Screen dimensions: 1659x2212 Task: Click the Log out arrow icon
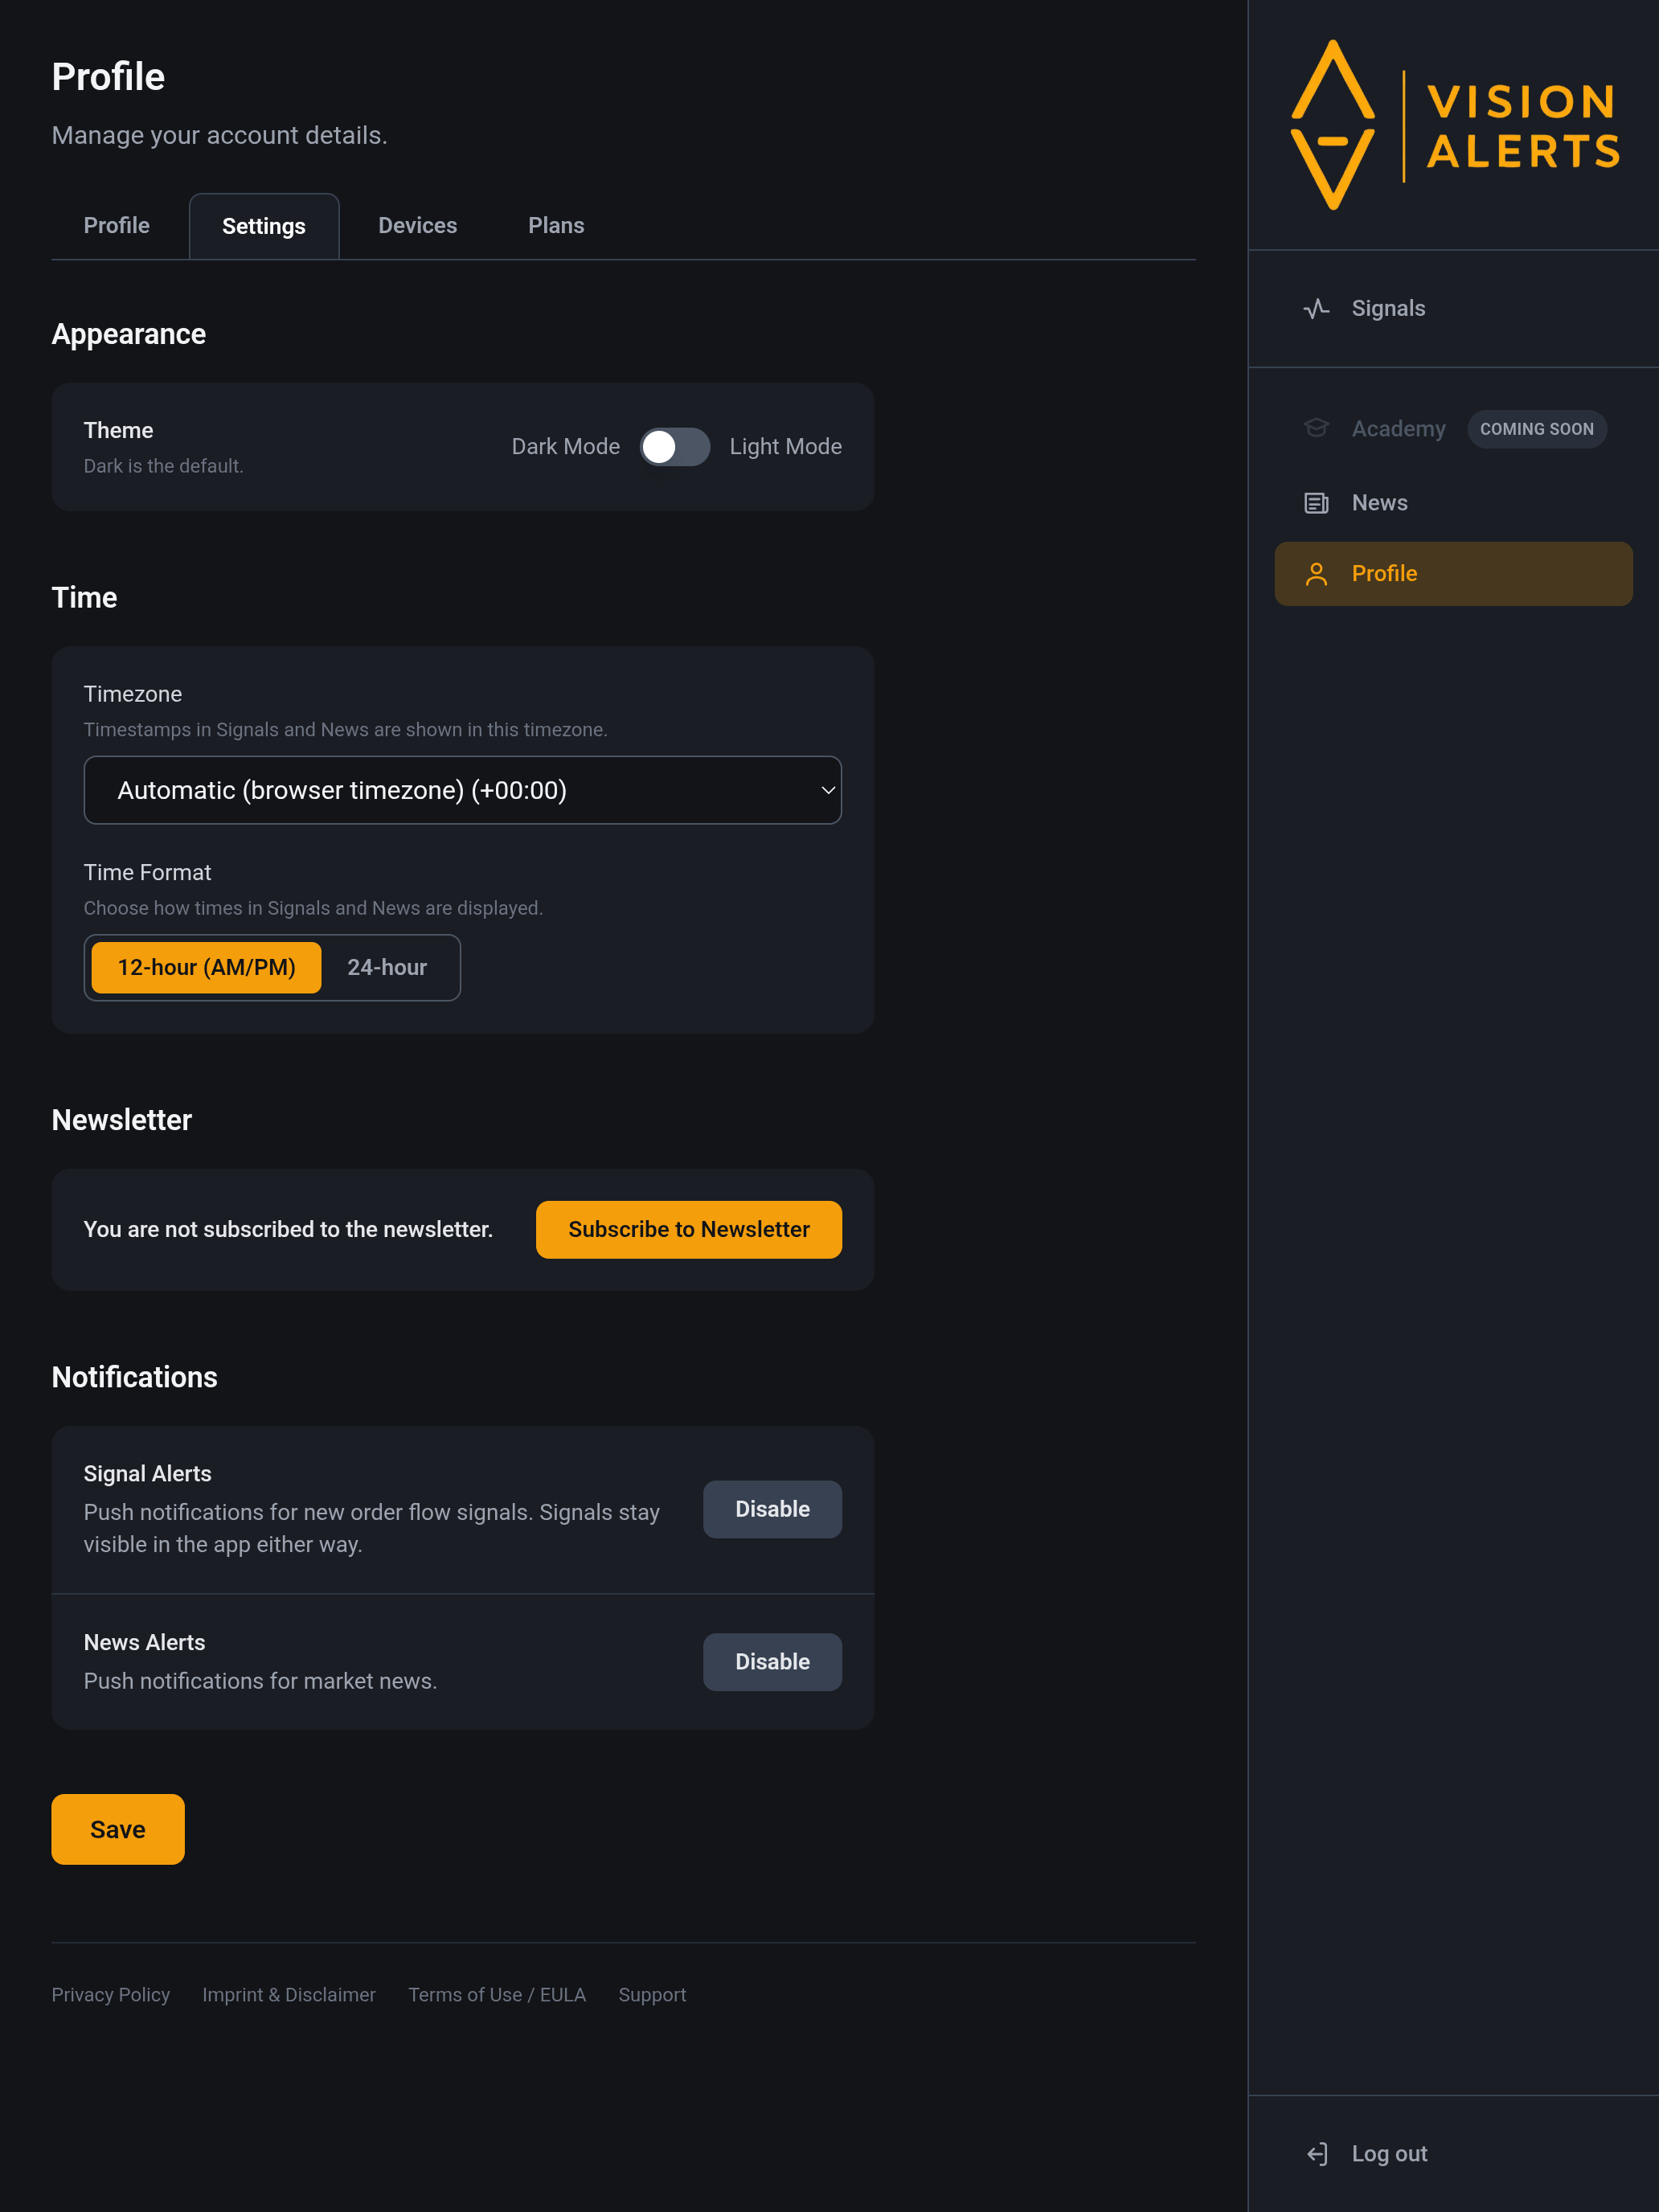coord(1316,2154)
